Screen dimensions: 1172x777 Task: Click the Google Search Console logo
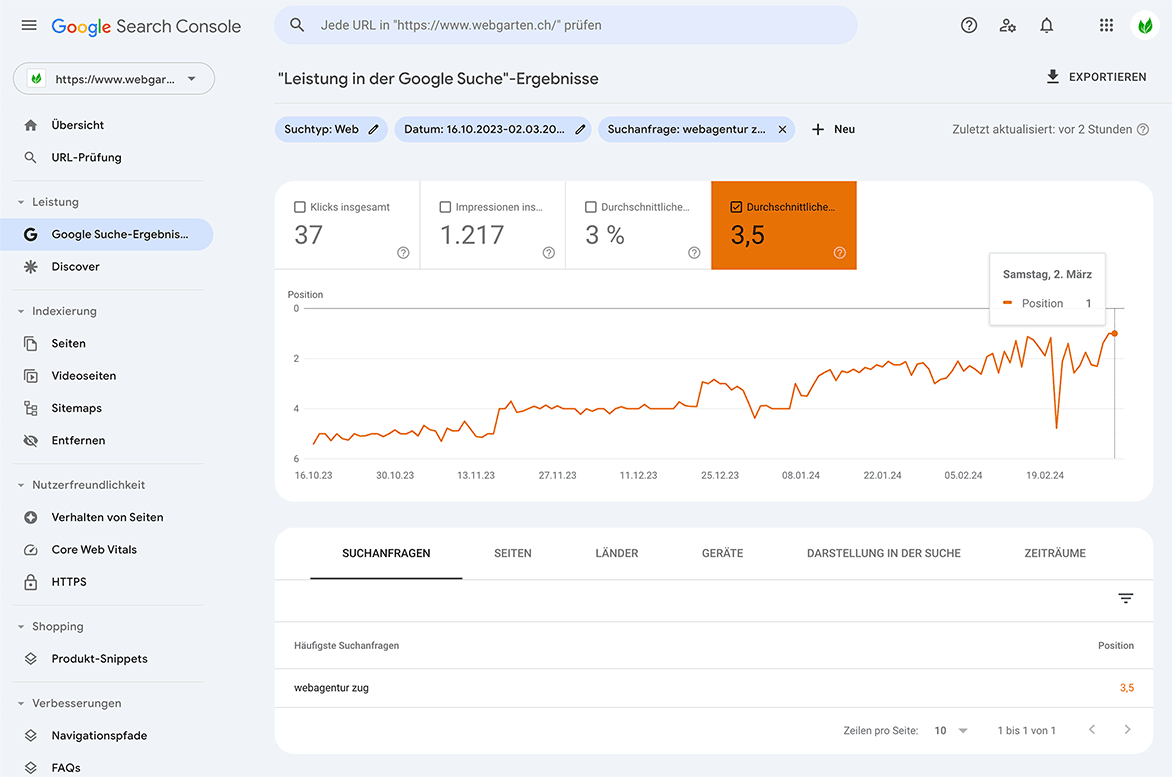[x=146, y=26]
